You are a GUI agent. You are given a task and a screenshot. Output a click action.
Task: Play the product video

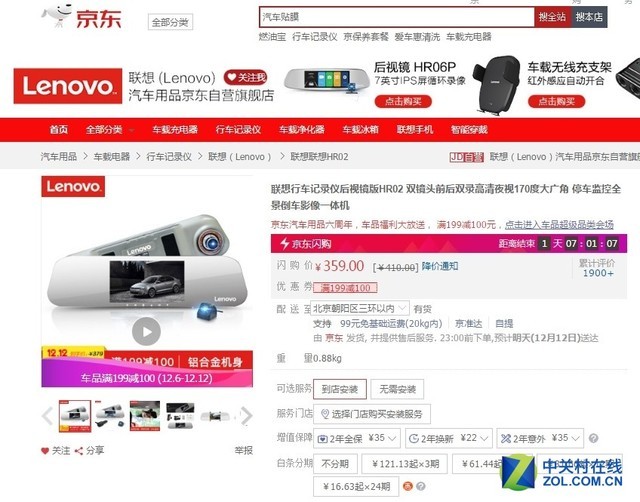146,331
